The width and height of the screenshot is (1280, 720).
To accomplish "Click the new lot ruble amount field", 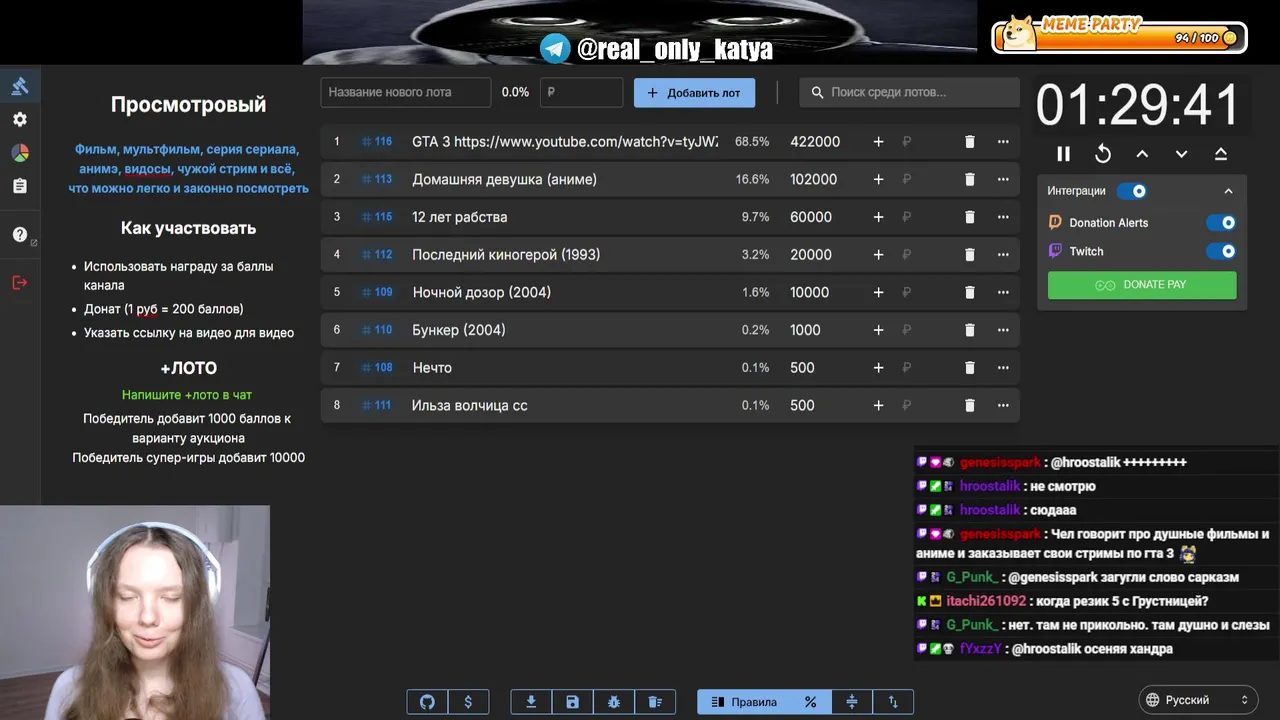I will pyautogui.click(x=581, y=92).
